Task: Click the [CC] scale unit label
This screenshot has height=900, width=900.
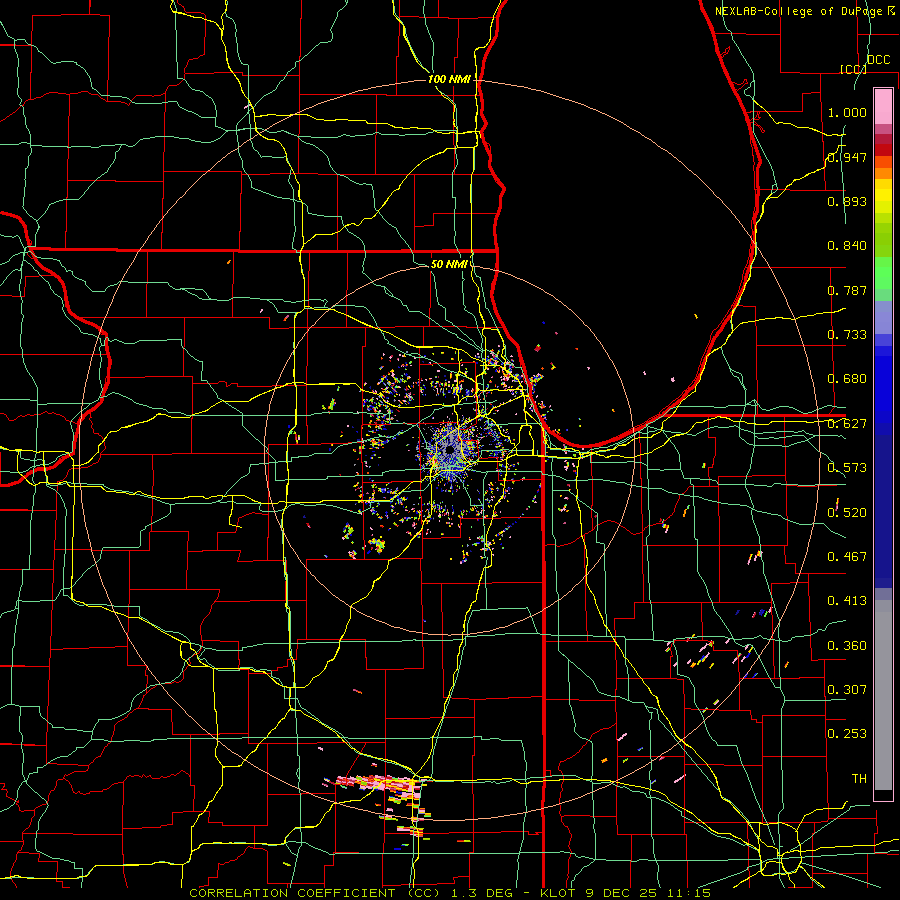Action: pos(853,69)
